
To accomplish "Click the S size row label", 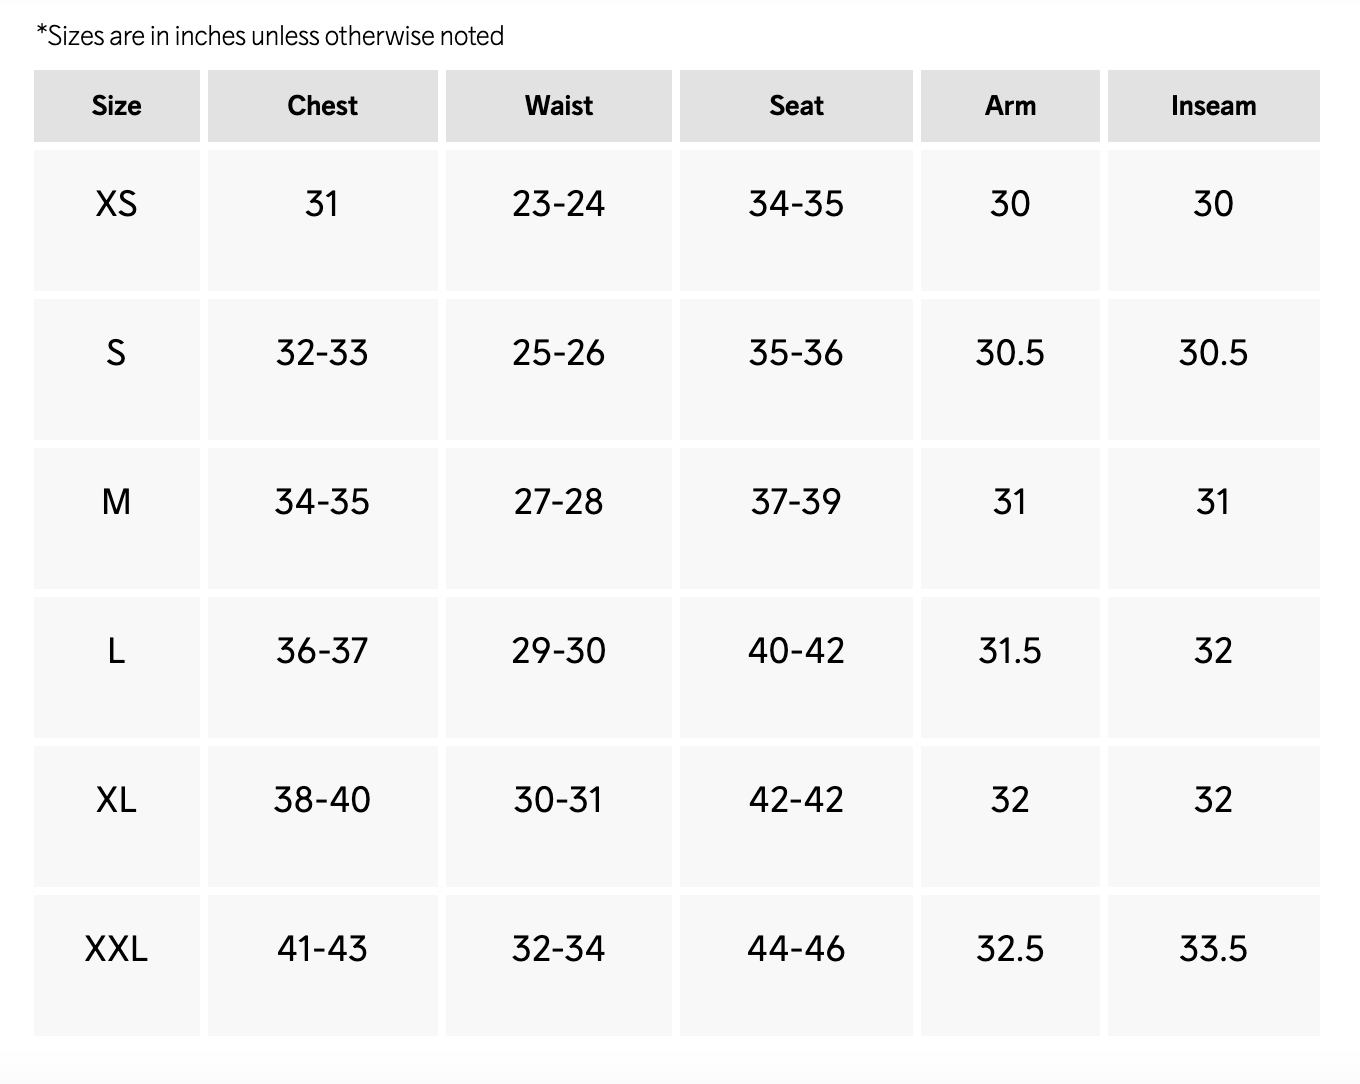I will point(116,353).
